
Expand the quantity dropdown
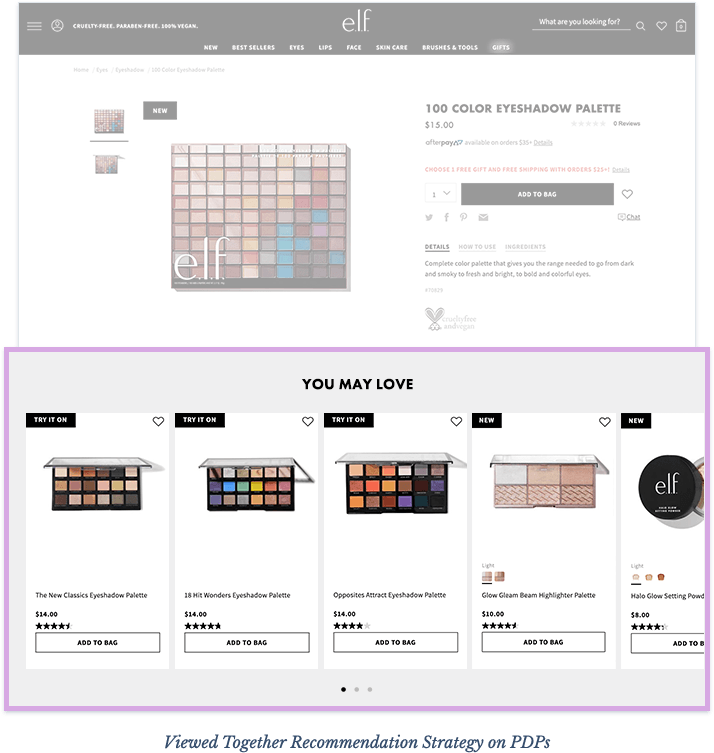[440, 194]
